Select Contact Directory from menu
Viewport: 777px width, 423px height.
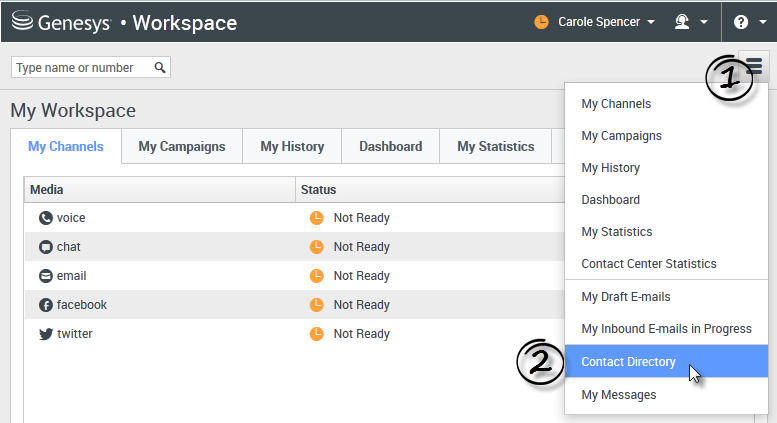pos(628,362)
